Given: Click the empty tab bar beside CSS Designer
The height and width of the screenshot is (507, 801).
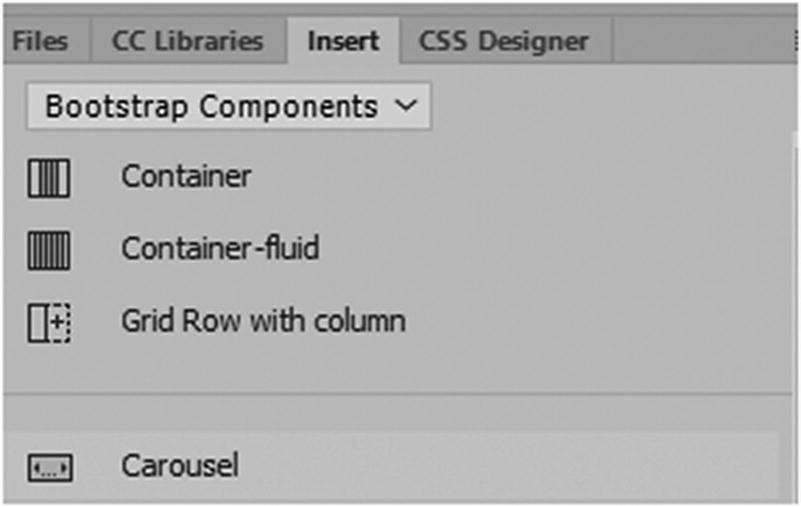Looking at the screenshot, I should tap(700, 41).
